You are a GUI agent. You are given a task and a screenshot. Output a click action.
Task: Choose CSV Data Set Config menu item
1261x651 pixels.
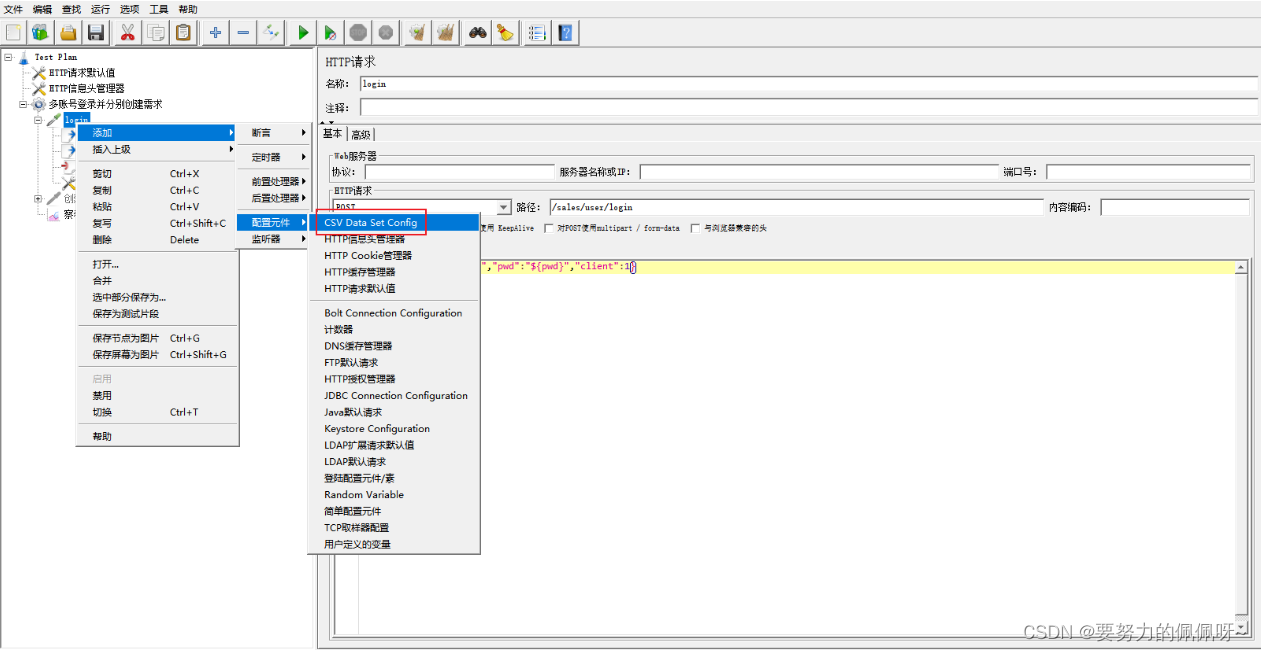pos(393,222)
